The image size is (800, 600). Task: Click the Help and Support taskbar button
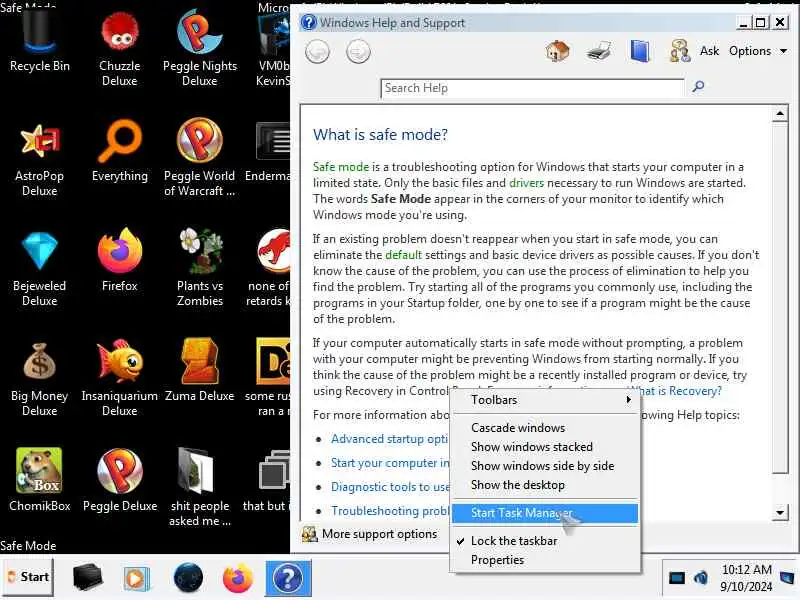tap(288, 578)
